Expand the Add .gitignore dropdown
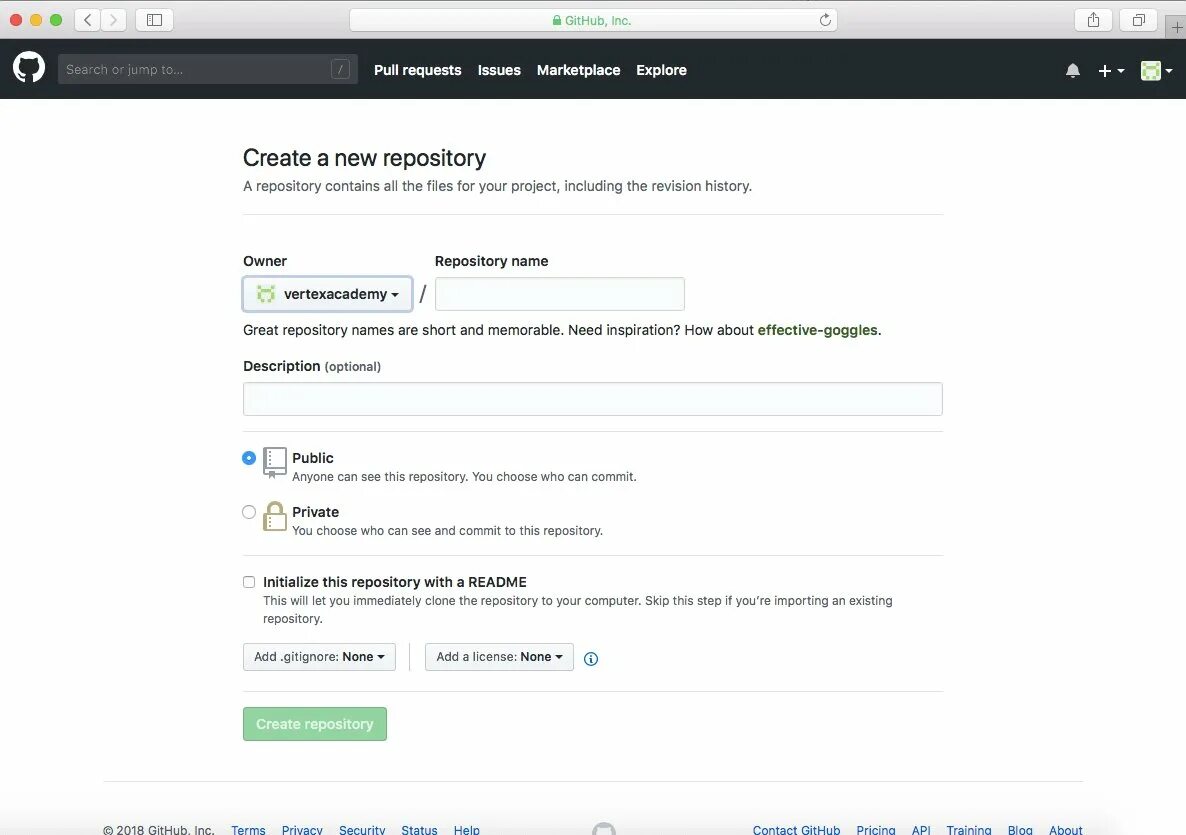This screenshot has height=835, width=1186. pos(319,657)
